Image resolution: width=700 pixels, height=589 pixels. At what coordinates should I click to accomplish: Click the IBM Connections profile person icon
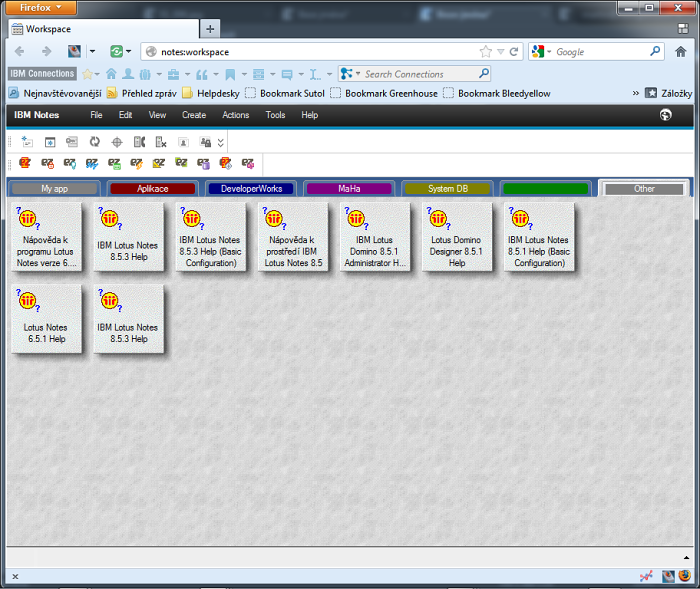pyautogui.click(x=128, y=74)
